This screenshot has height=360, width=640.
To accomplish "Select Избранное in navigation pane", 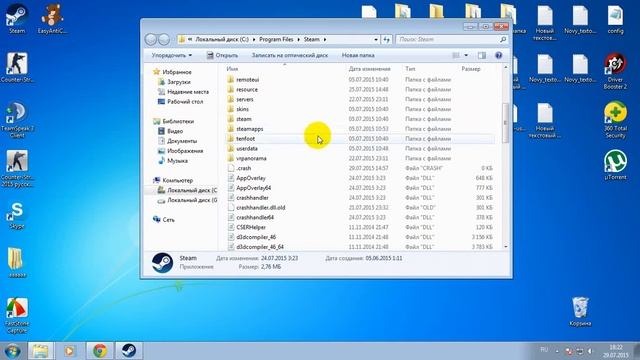I will click(172, 72).
